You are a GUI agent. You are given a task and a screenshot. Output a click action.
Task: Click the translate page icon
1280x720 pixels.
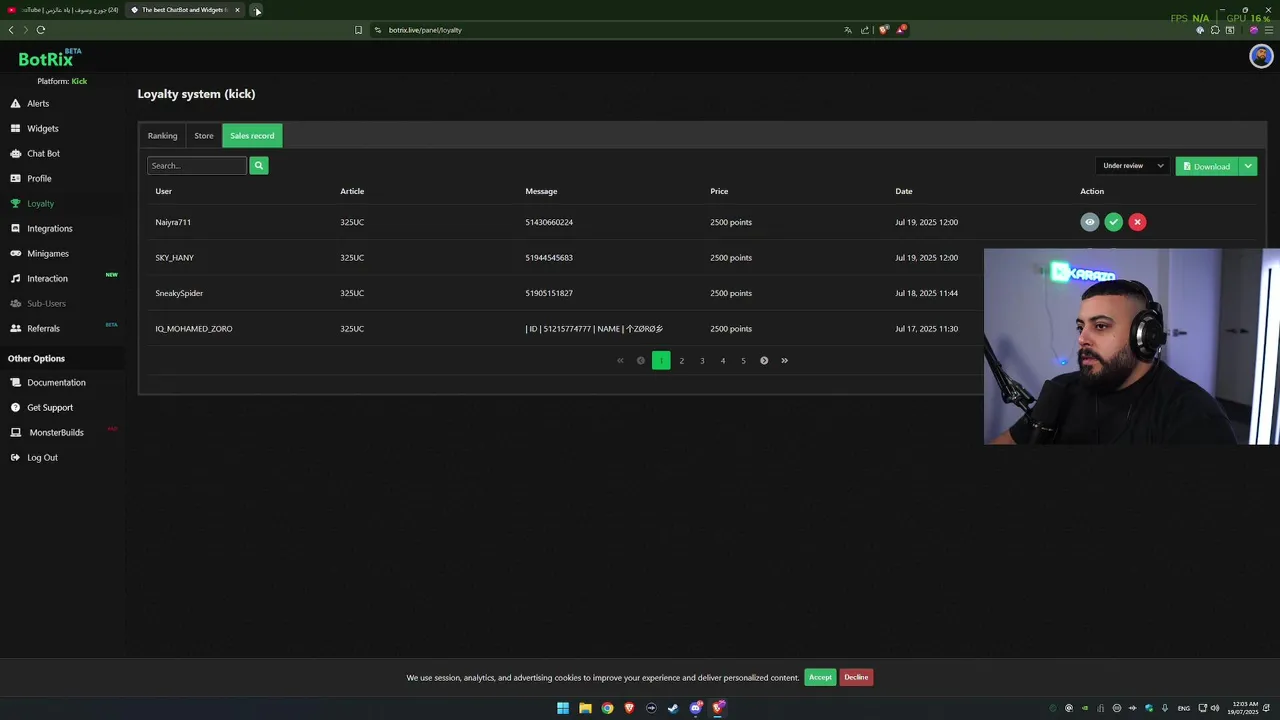coord(848,30)
